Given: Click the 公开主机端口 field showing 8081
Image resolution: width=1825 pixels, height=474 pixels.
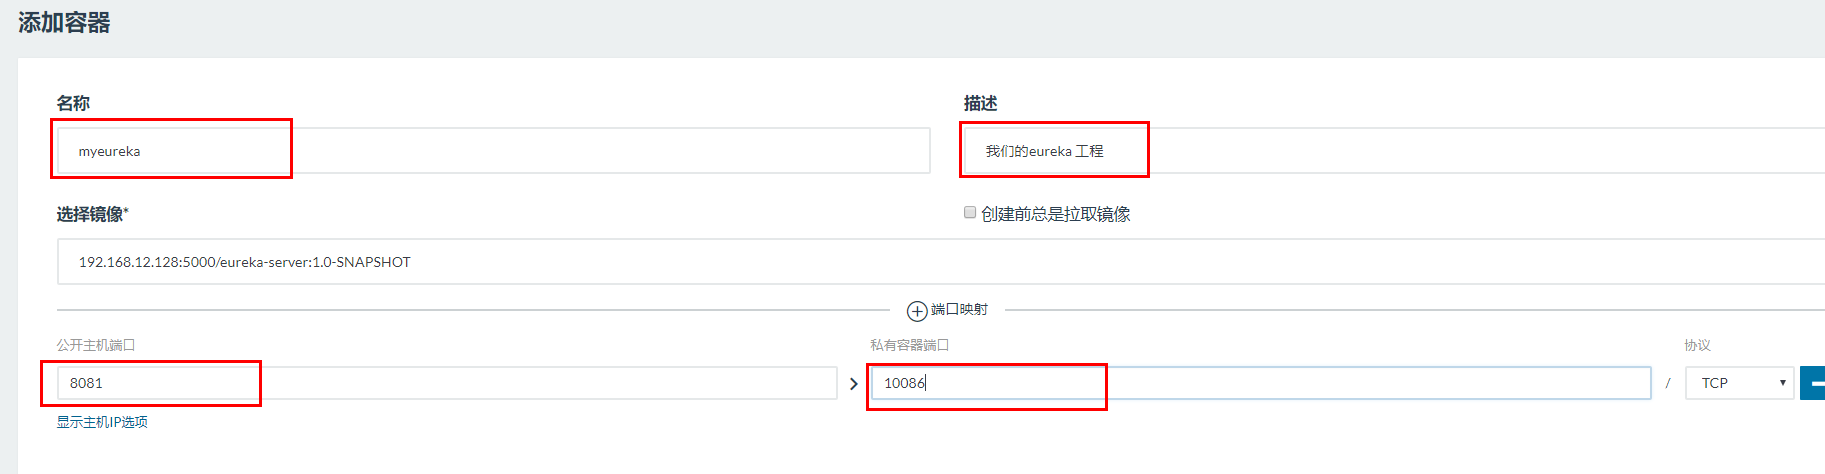Looking at the screenshot, I should click(447, 383).
